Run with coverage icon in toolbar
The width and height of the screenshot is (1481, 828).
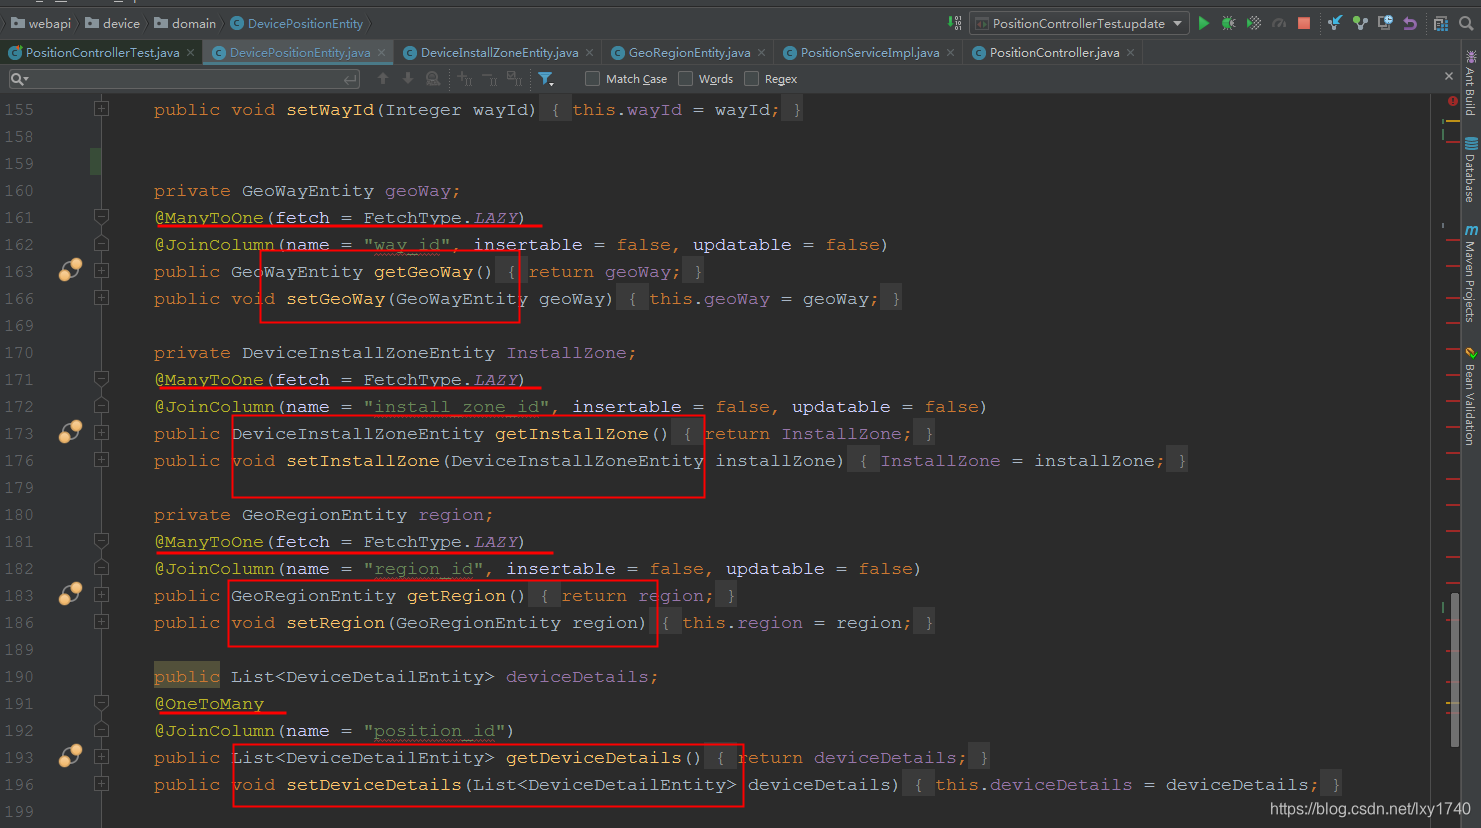1254,23
